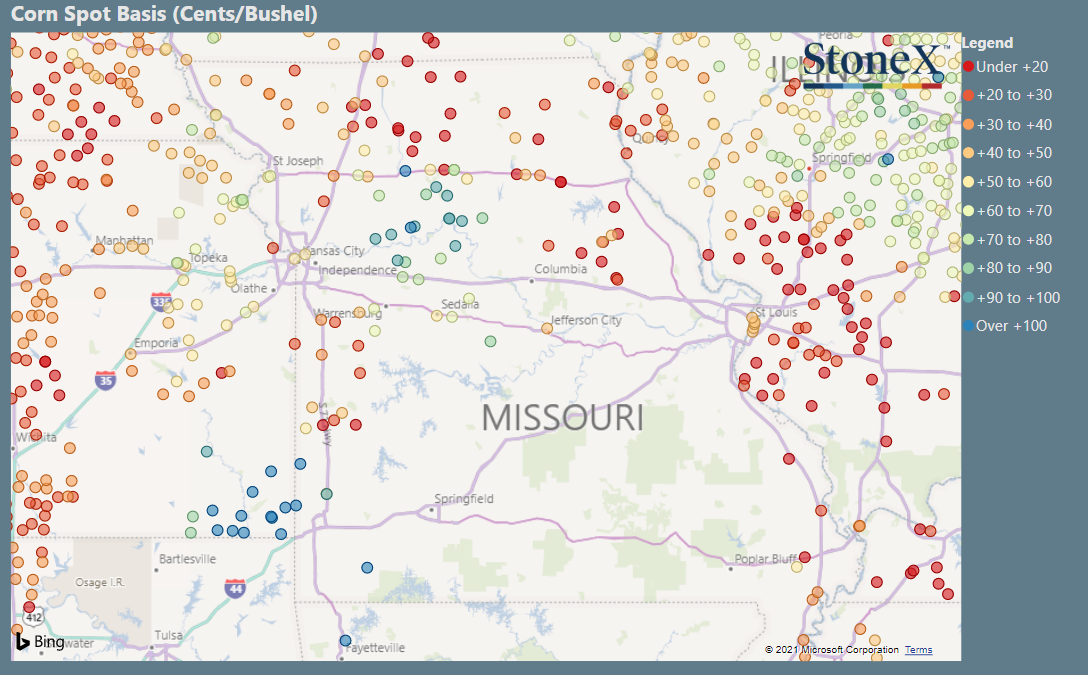The width and height of the screenshot is (1088, 675).
Task: Click the Topeka city label
Action: coord(208,257)
